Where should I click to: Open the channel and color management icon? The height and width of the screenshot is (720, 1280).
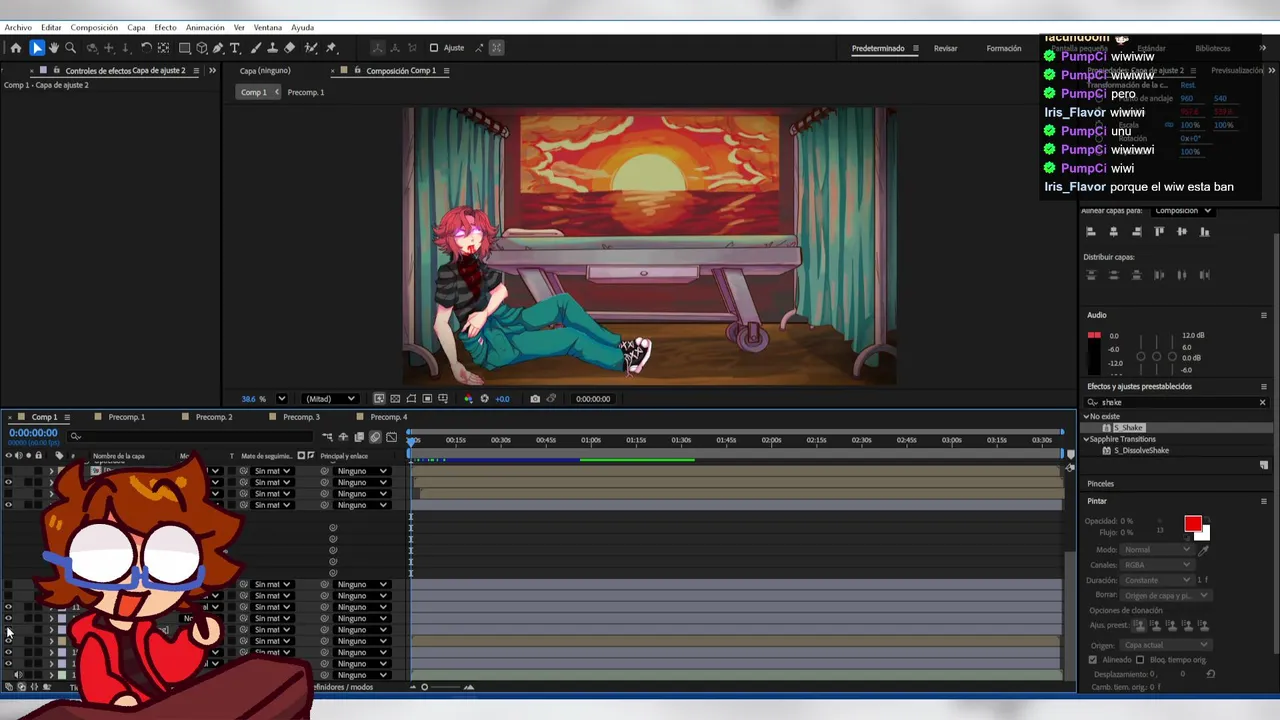468,399
